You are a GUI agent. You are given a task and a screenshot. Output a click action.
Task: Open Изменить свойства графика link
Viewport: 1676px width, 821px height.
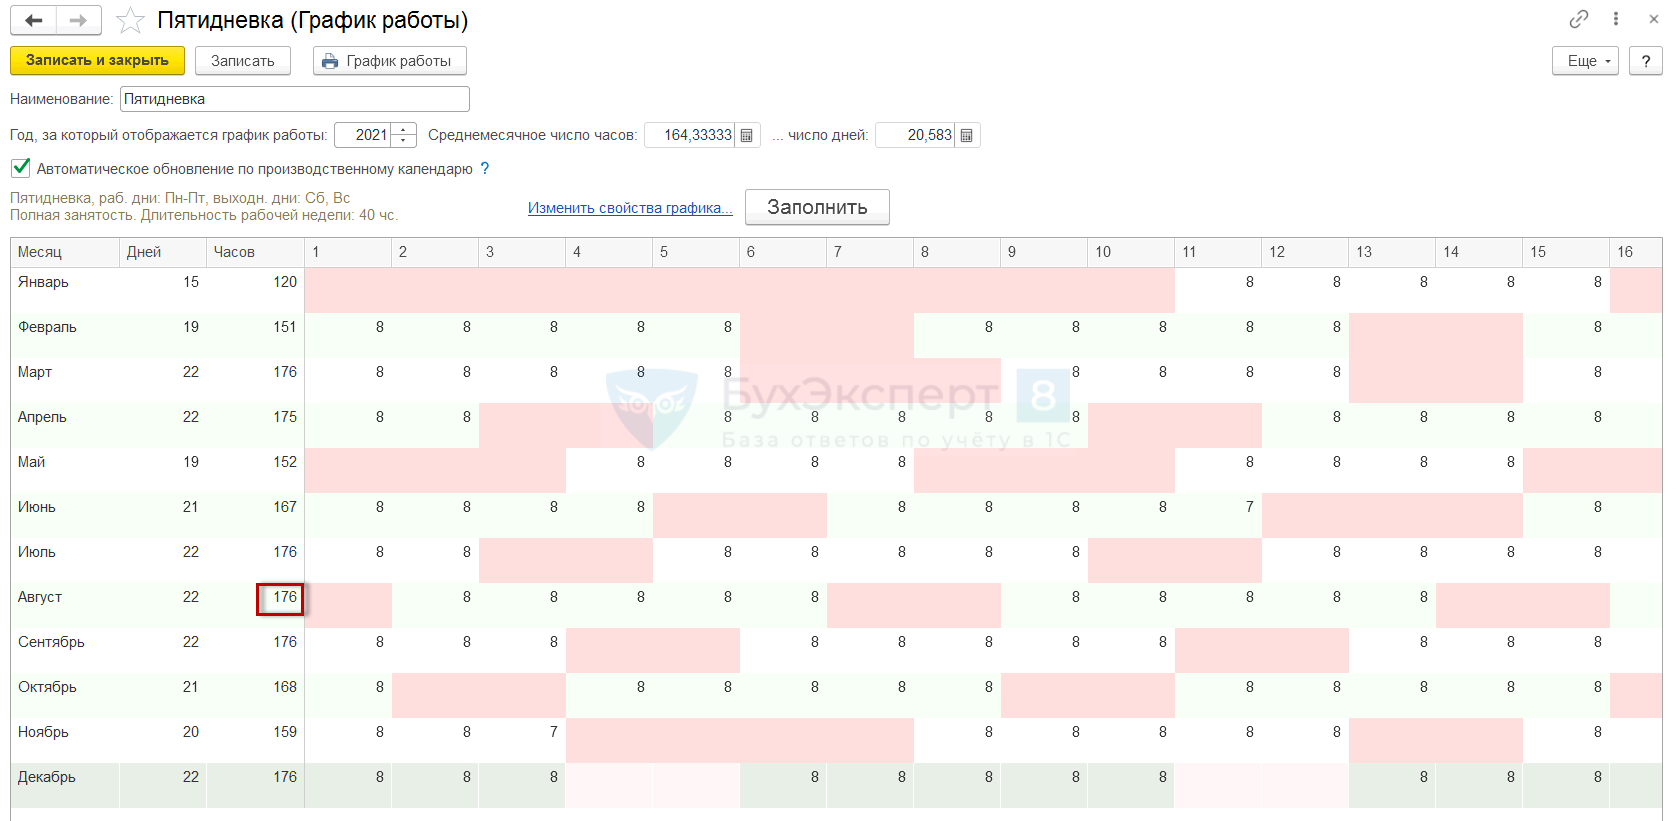pos(630,208)
